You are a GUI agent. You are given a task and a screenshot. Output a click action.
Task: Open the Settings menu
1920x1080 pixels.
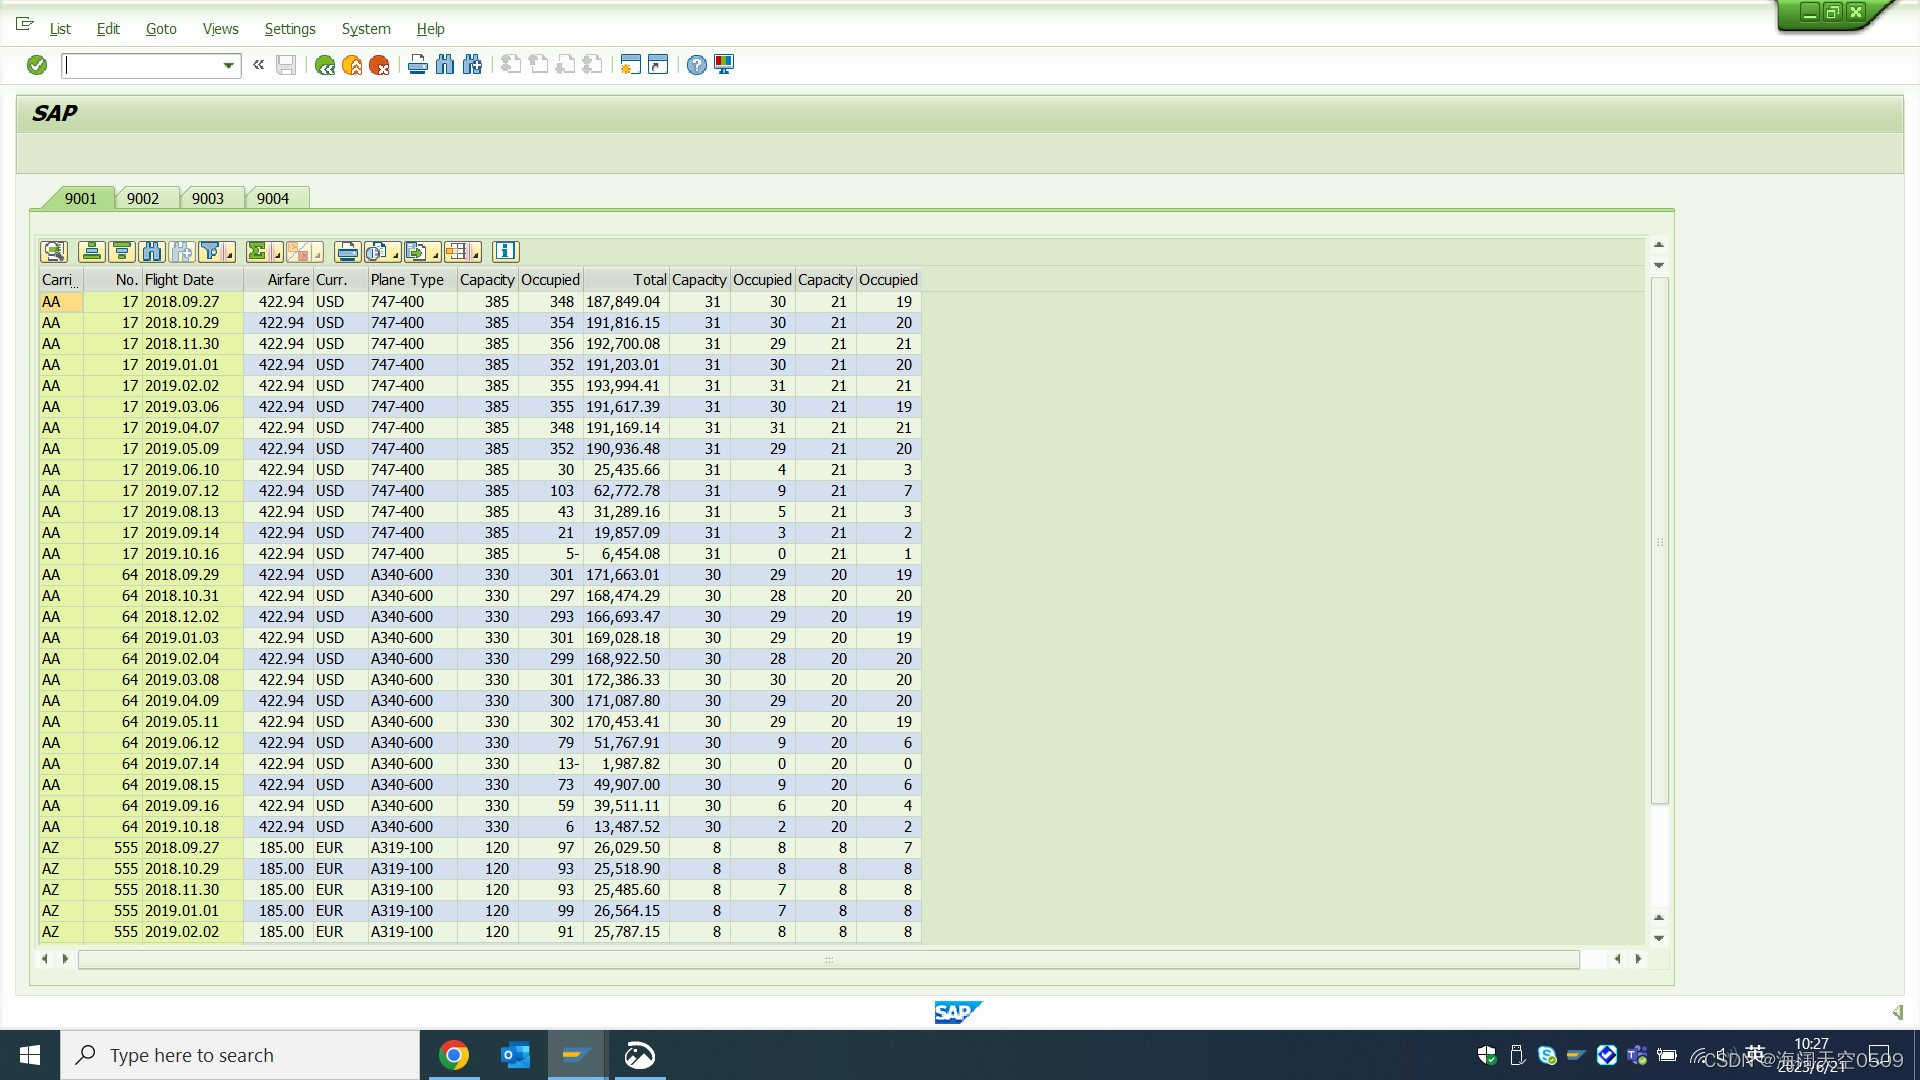click(x=289, y=29)
